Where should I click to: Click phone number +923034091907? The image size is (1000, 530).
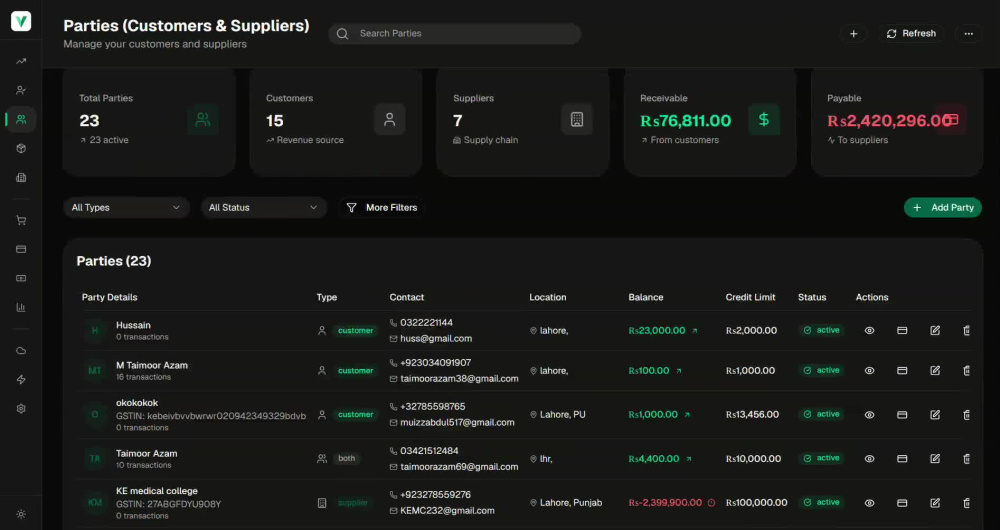[436, 363]
